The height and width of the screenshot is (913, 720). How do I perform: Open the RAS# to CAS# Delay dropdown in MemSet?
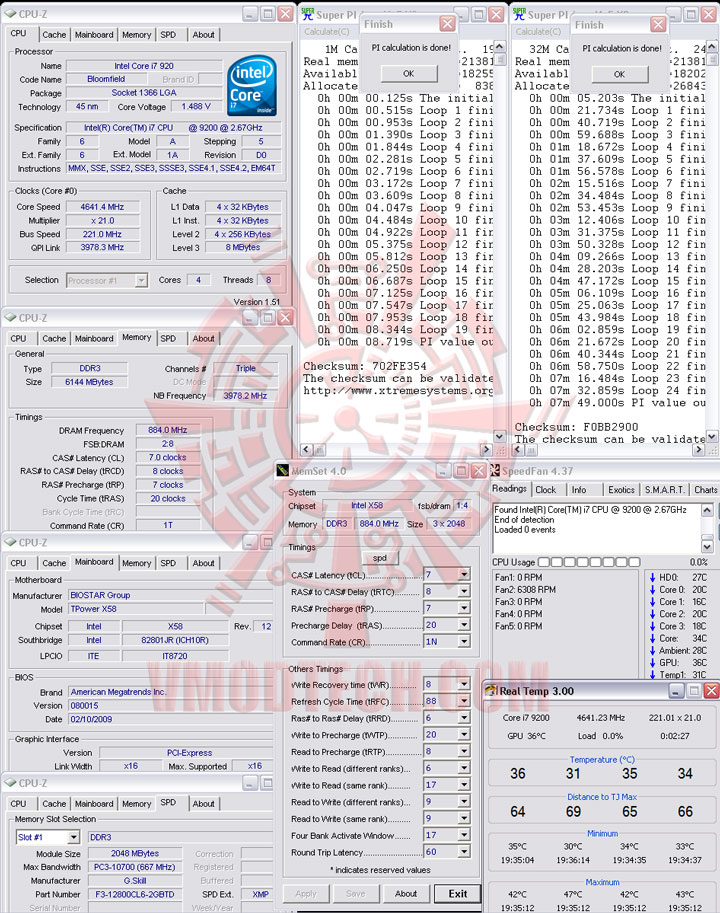[x=464, y=592]
